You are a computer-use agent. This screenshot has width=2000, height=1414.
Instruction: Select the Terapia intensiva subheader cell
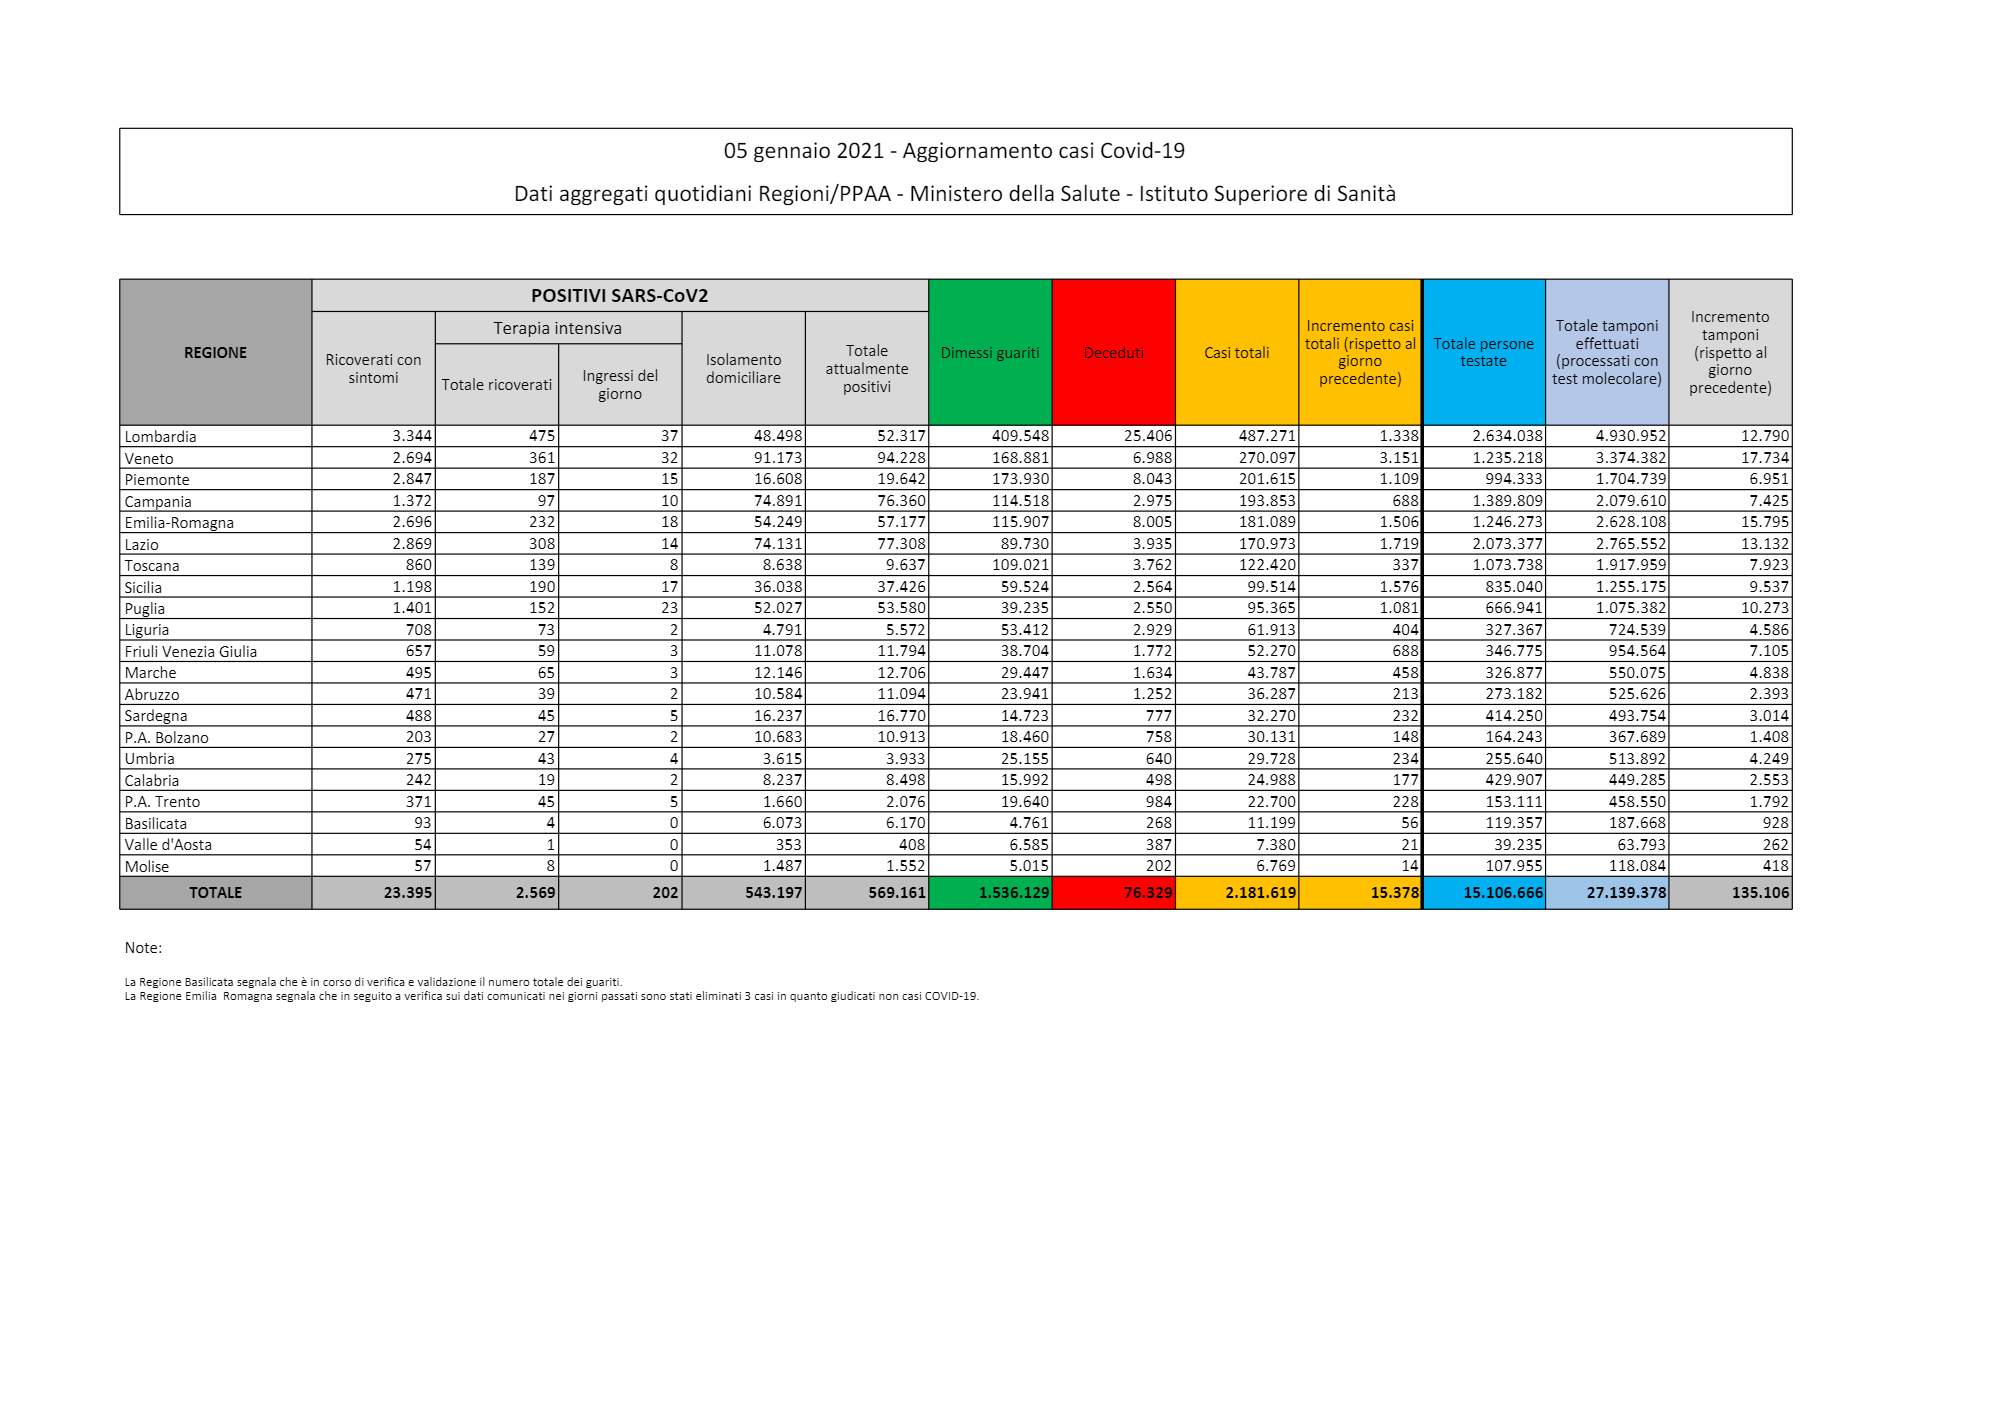[557, 328]
